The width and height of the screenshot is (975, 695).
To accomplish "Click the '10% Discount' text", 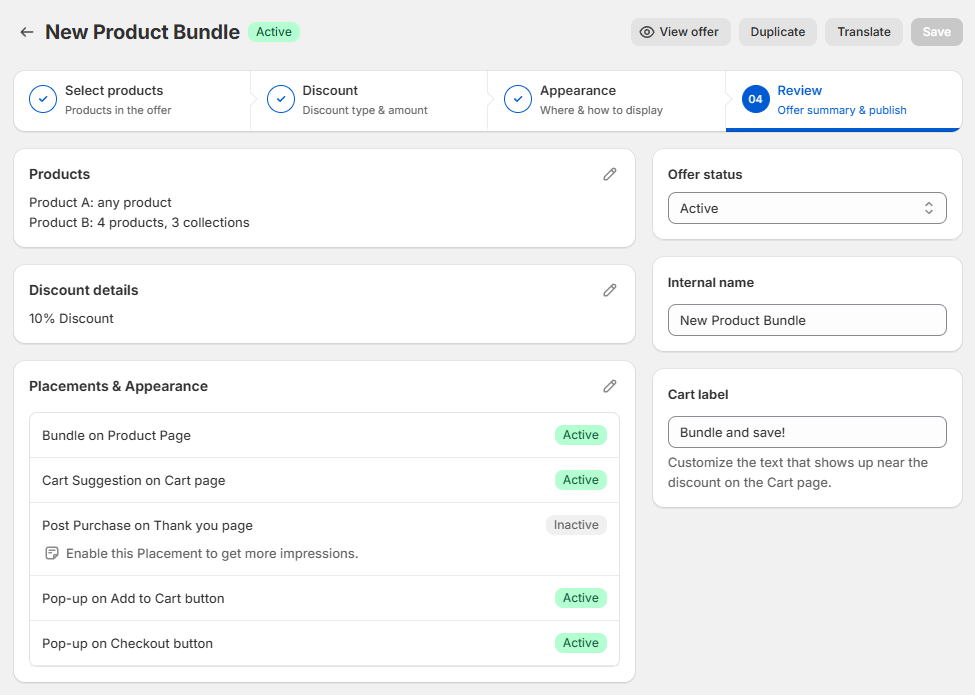I will [72, 318].
